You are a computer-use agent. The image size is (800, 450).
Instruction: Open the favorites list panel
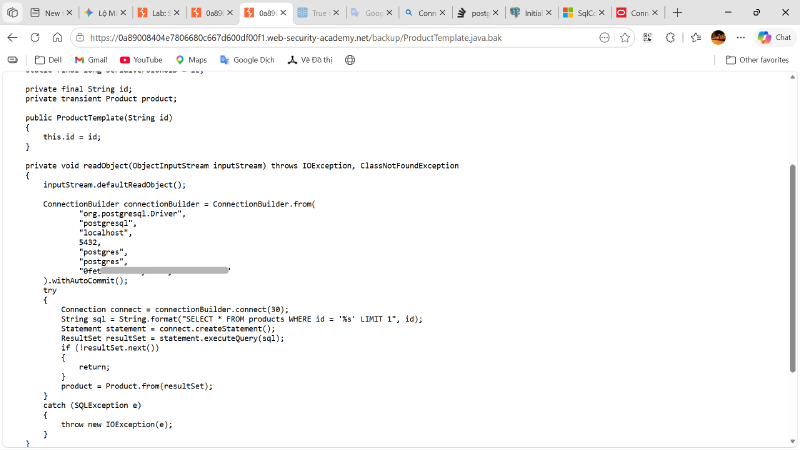pyautogui.click(x=695, y=37)
